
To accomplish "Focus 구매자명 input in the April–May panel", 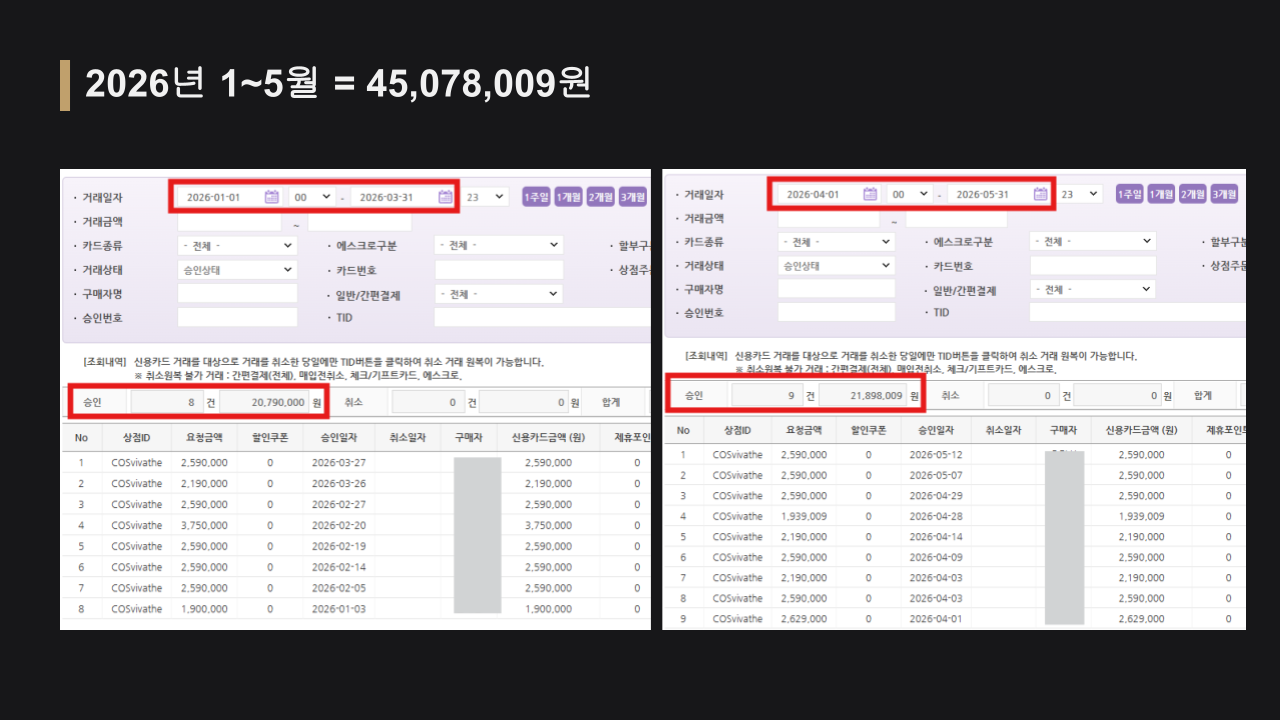I will tap(836, 289).
